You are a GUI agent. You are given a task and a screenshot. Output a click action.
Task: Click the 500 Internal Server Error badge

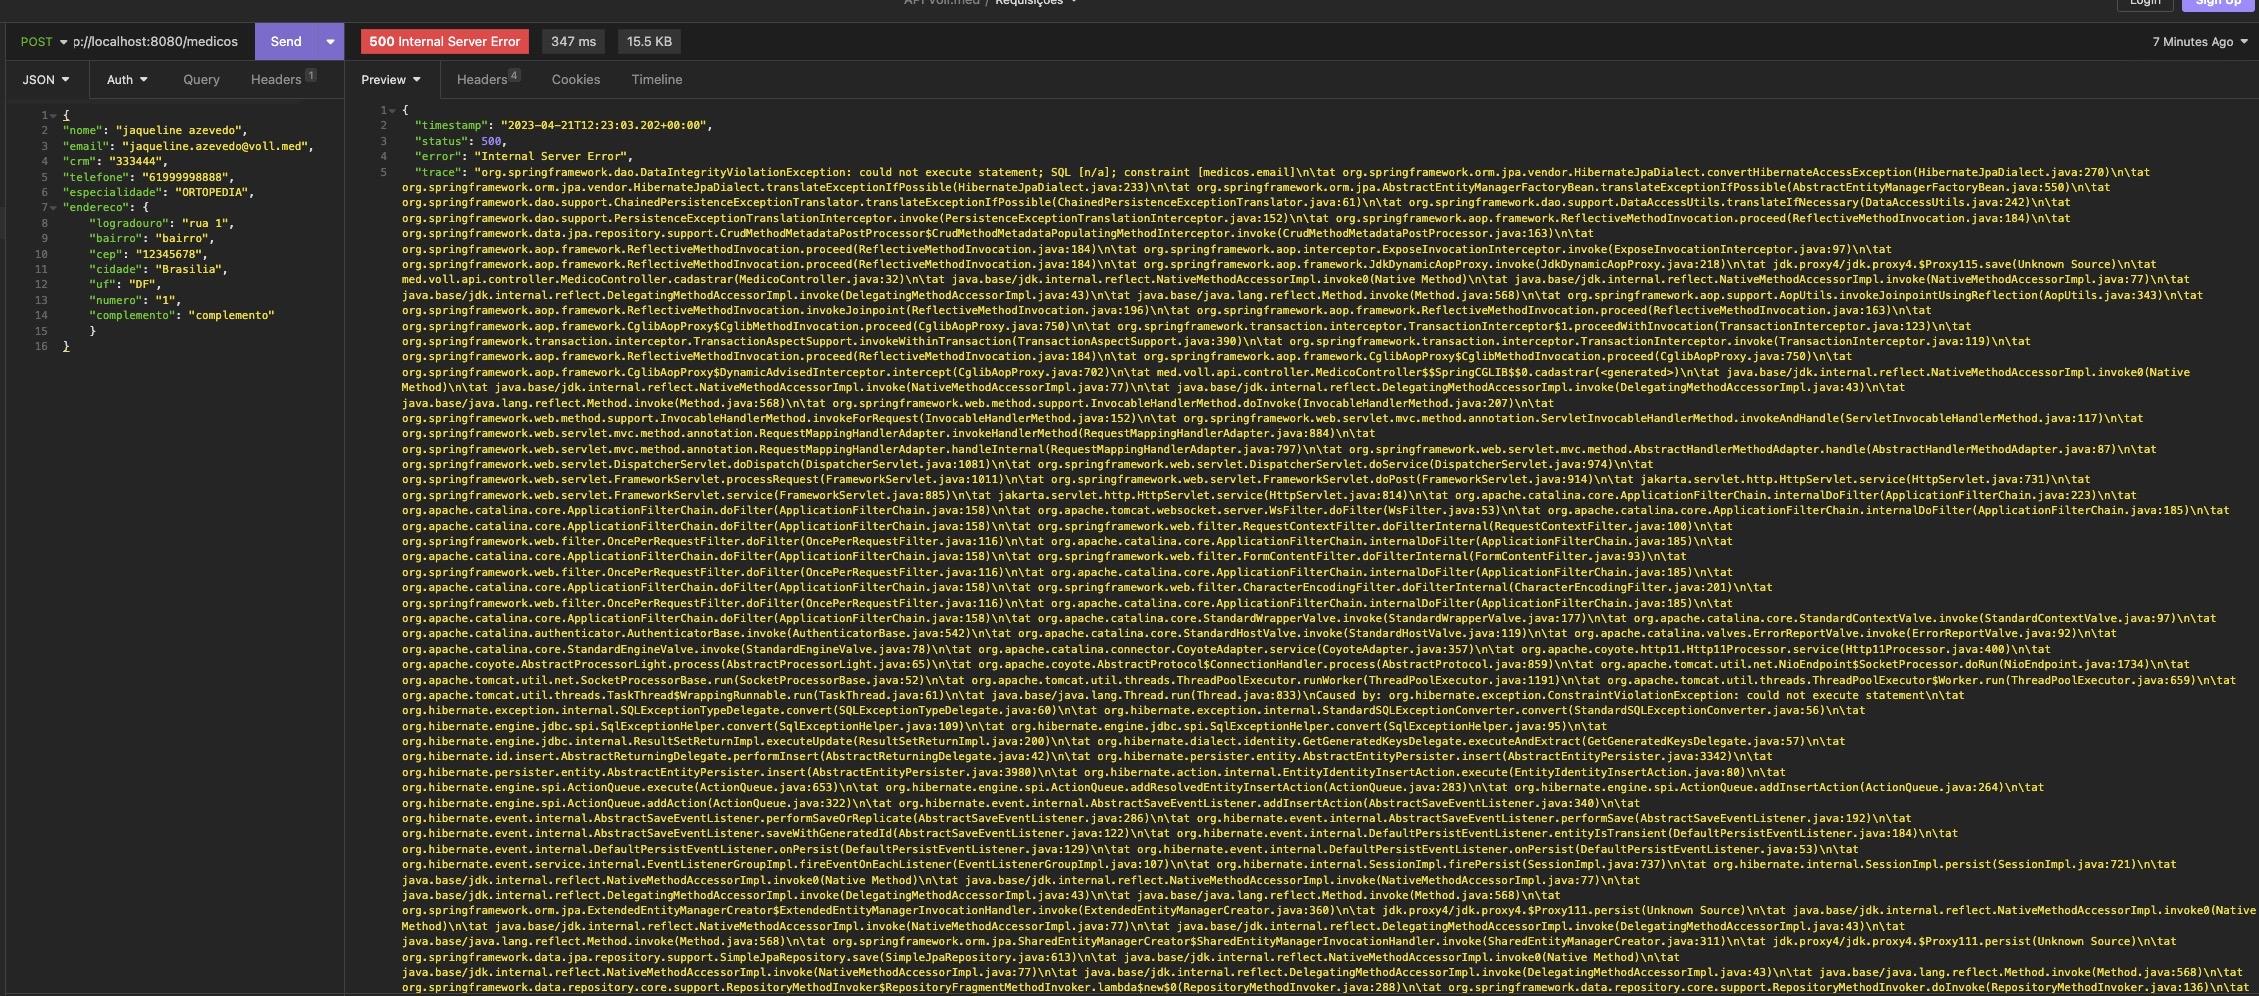tap(444, 42)
